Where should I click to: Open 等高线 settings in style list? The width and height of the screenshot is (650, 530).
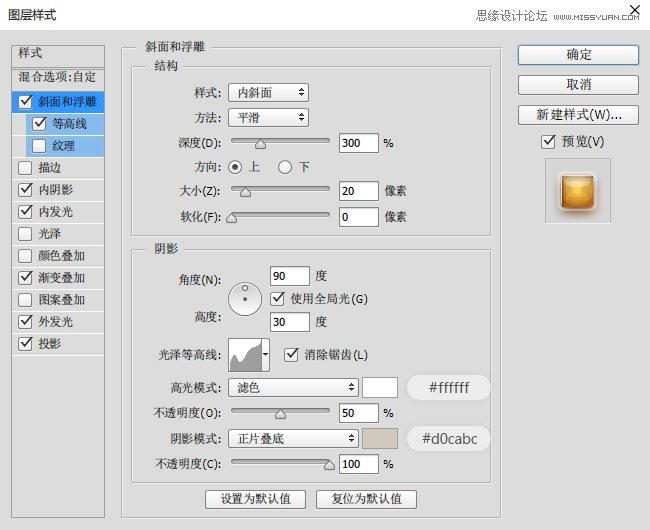[x=69, y=123]
